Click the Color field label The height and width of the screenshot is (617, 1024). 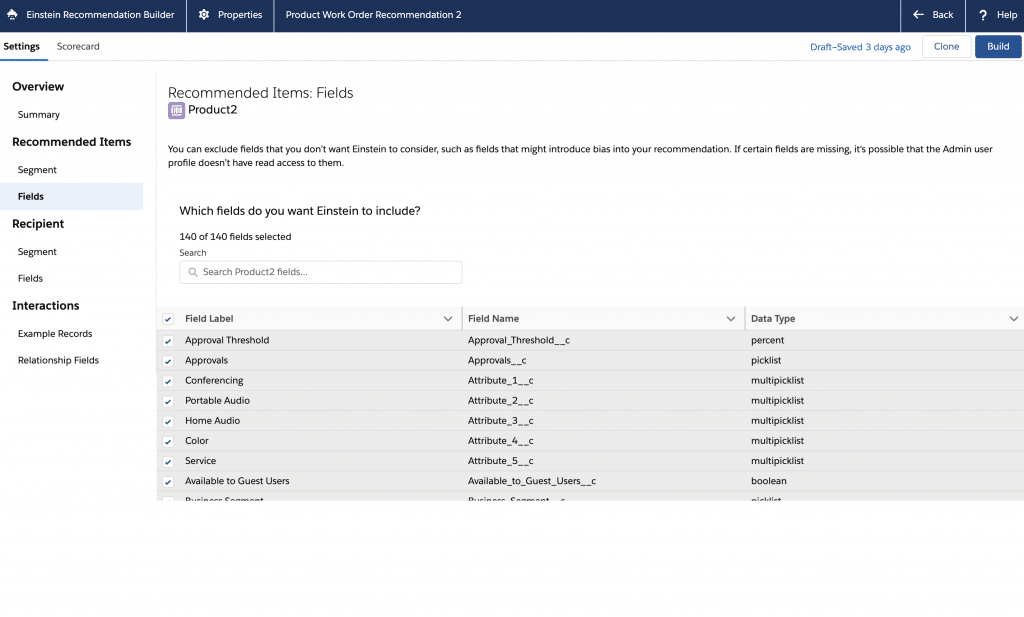click(197, 441)
